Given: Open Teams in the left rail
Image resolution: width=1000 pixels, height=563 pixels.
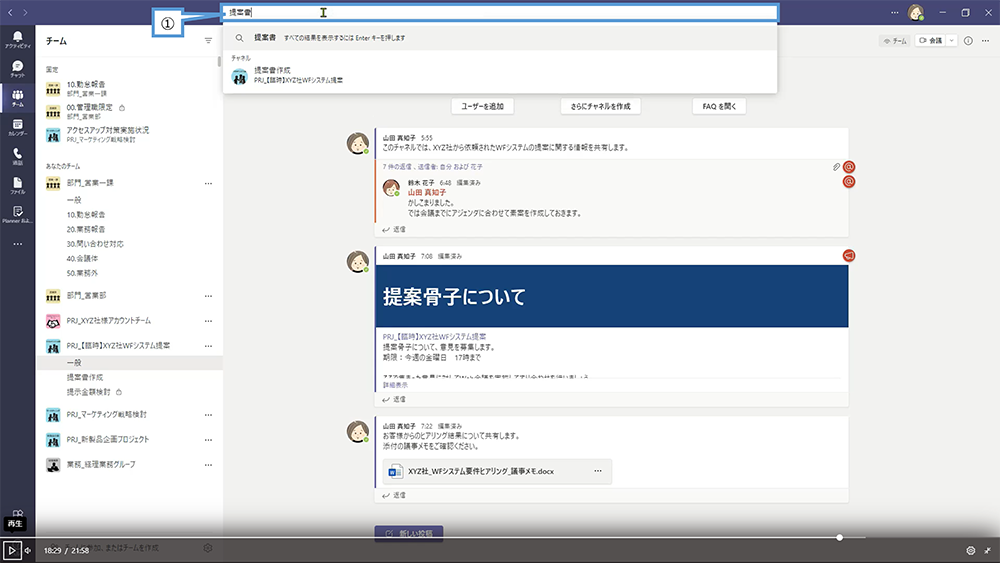Looking at the screenshot, I should (17, 98).
